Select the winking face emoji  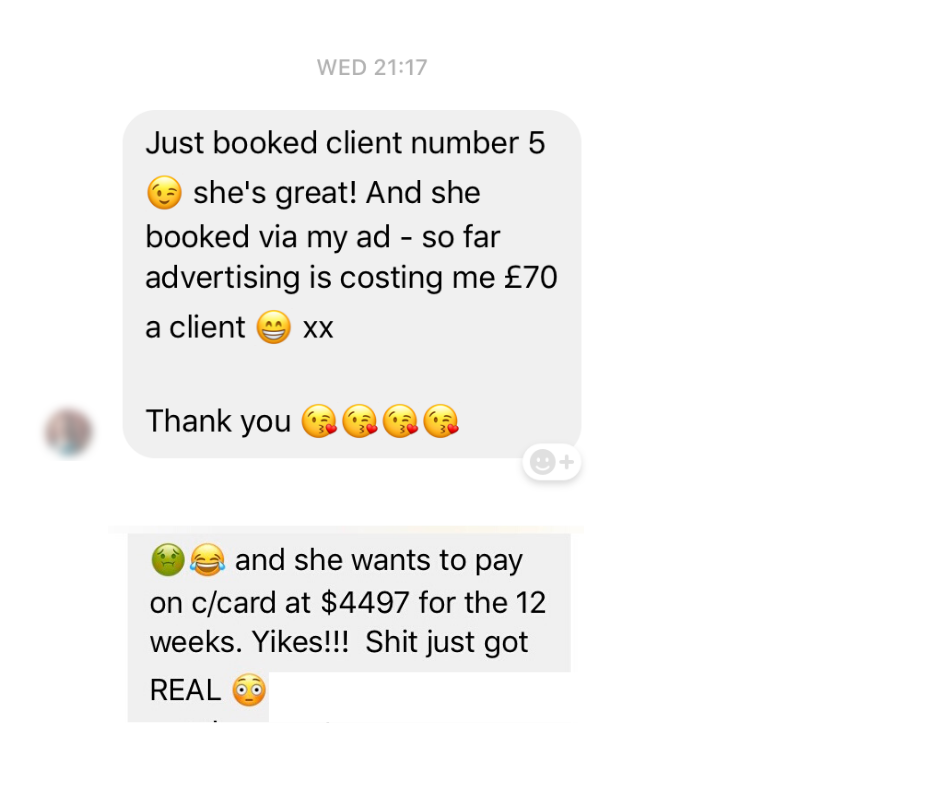164,193
